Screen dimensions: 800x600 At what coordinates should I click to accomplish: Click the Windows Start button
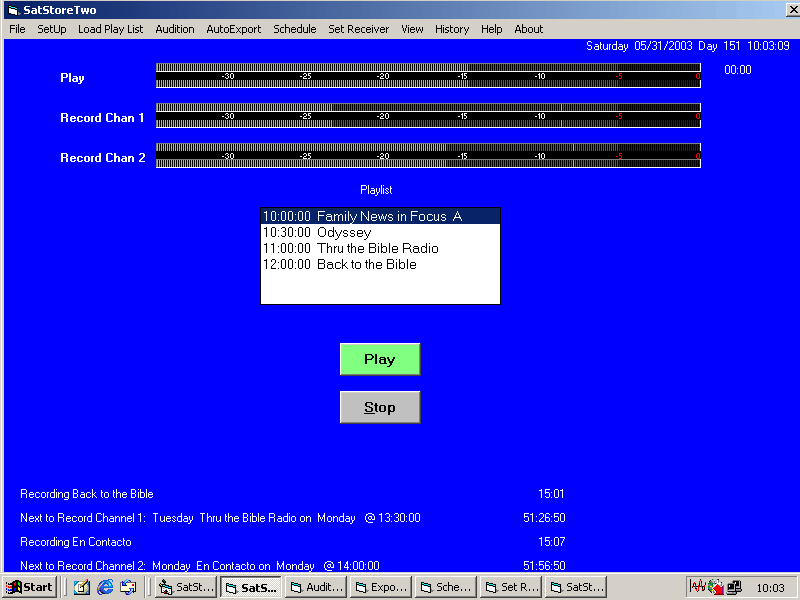(x=30, y=587)
